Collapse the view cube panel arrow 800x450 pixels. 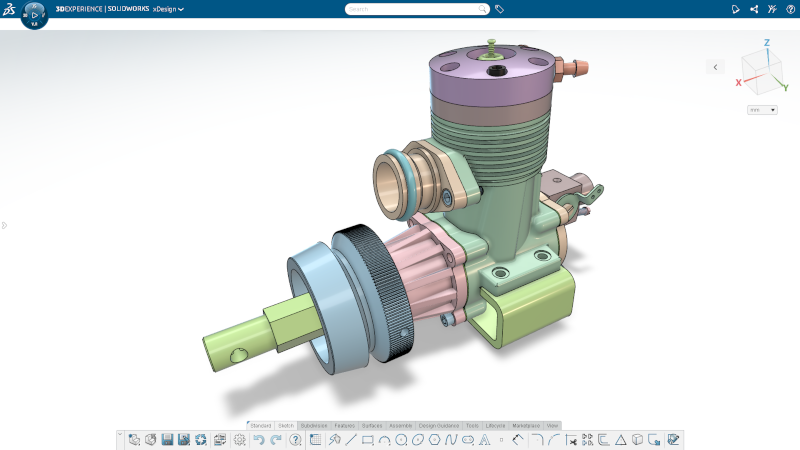coord(715,67)
